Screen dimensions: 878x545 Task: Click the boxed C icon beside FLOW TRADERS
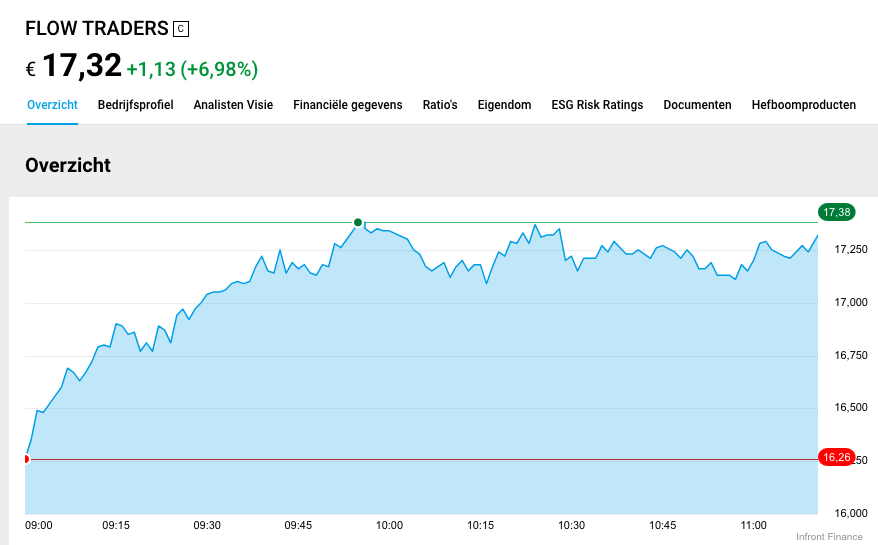(x=181, y=29)
